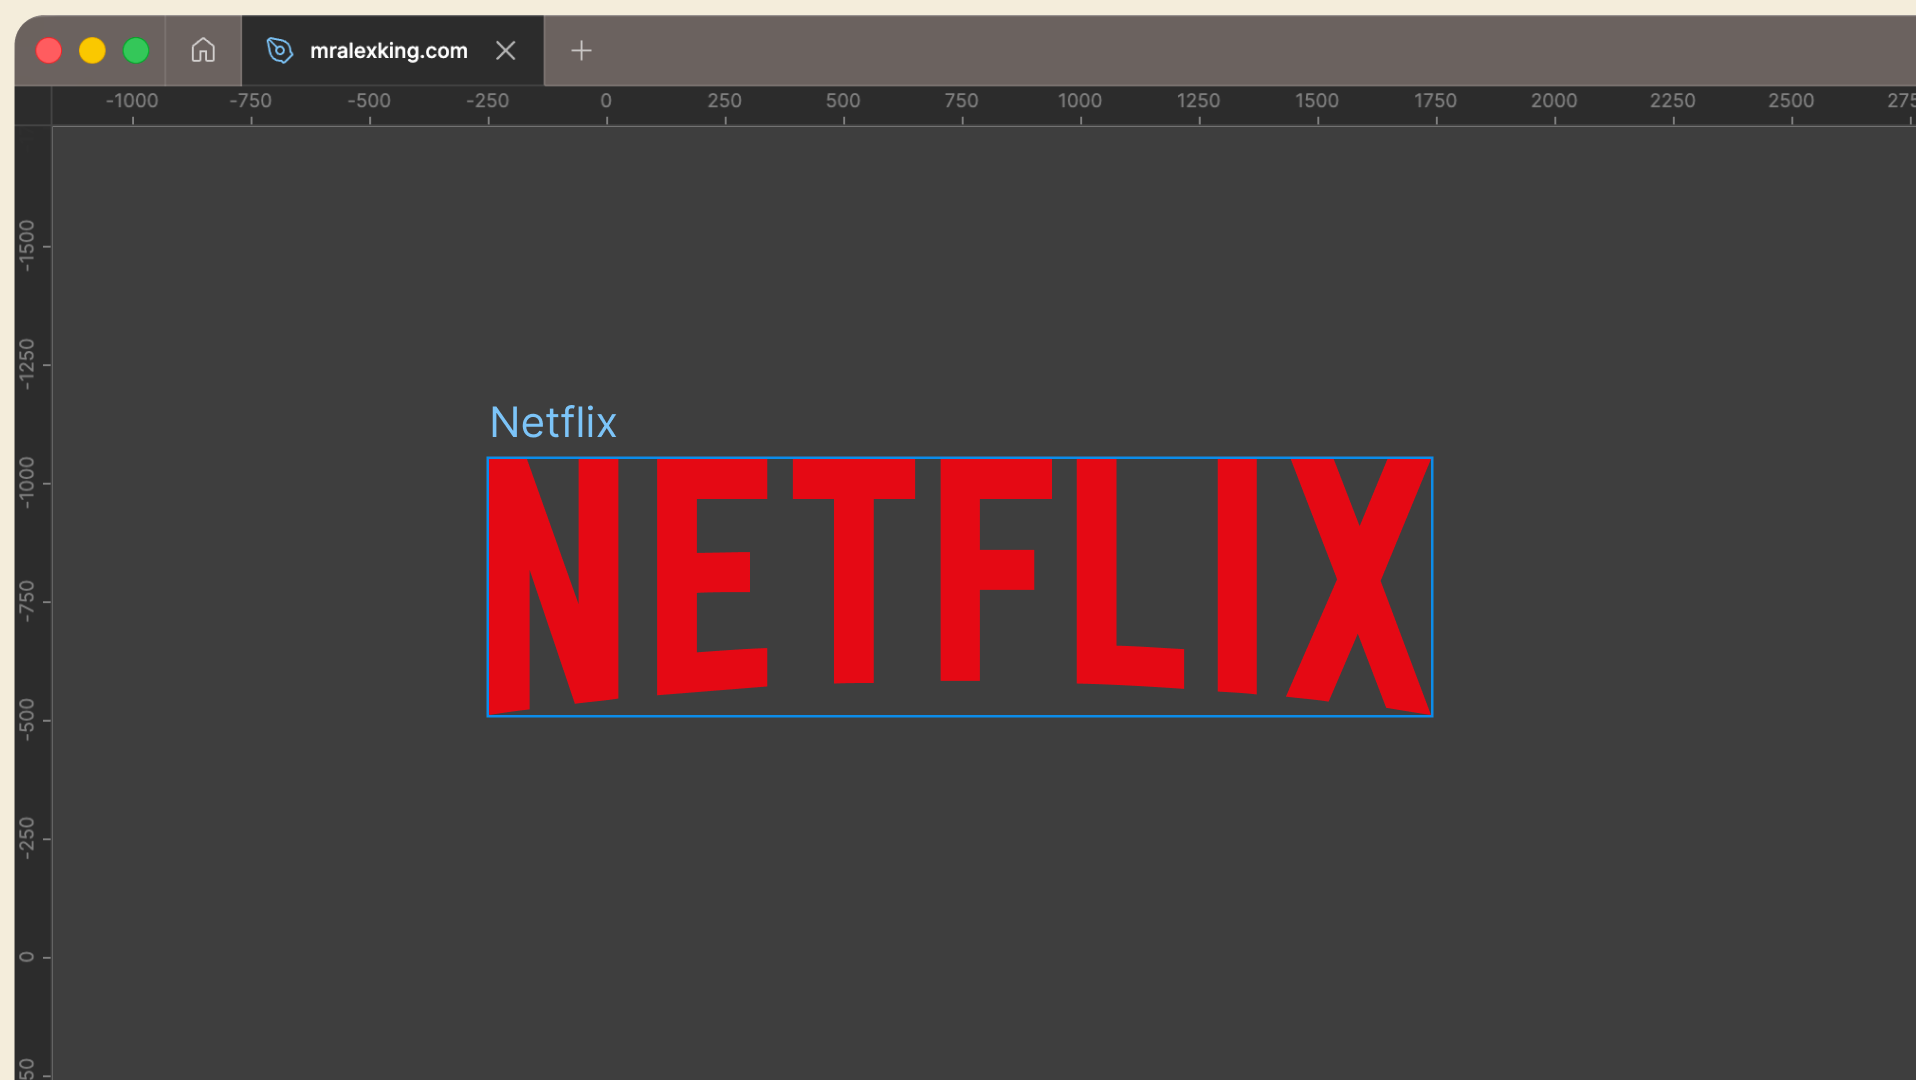
Task: Select the red NETFLIX logo artwork
Action: click(960, 587)
